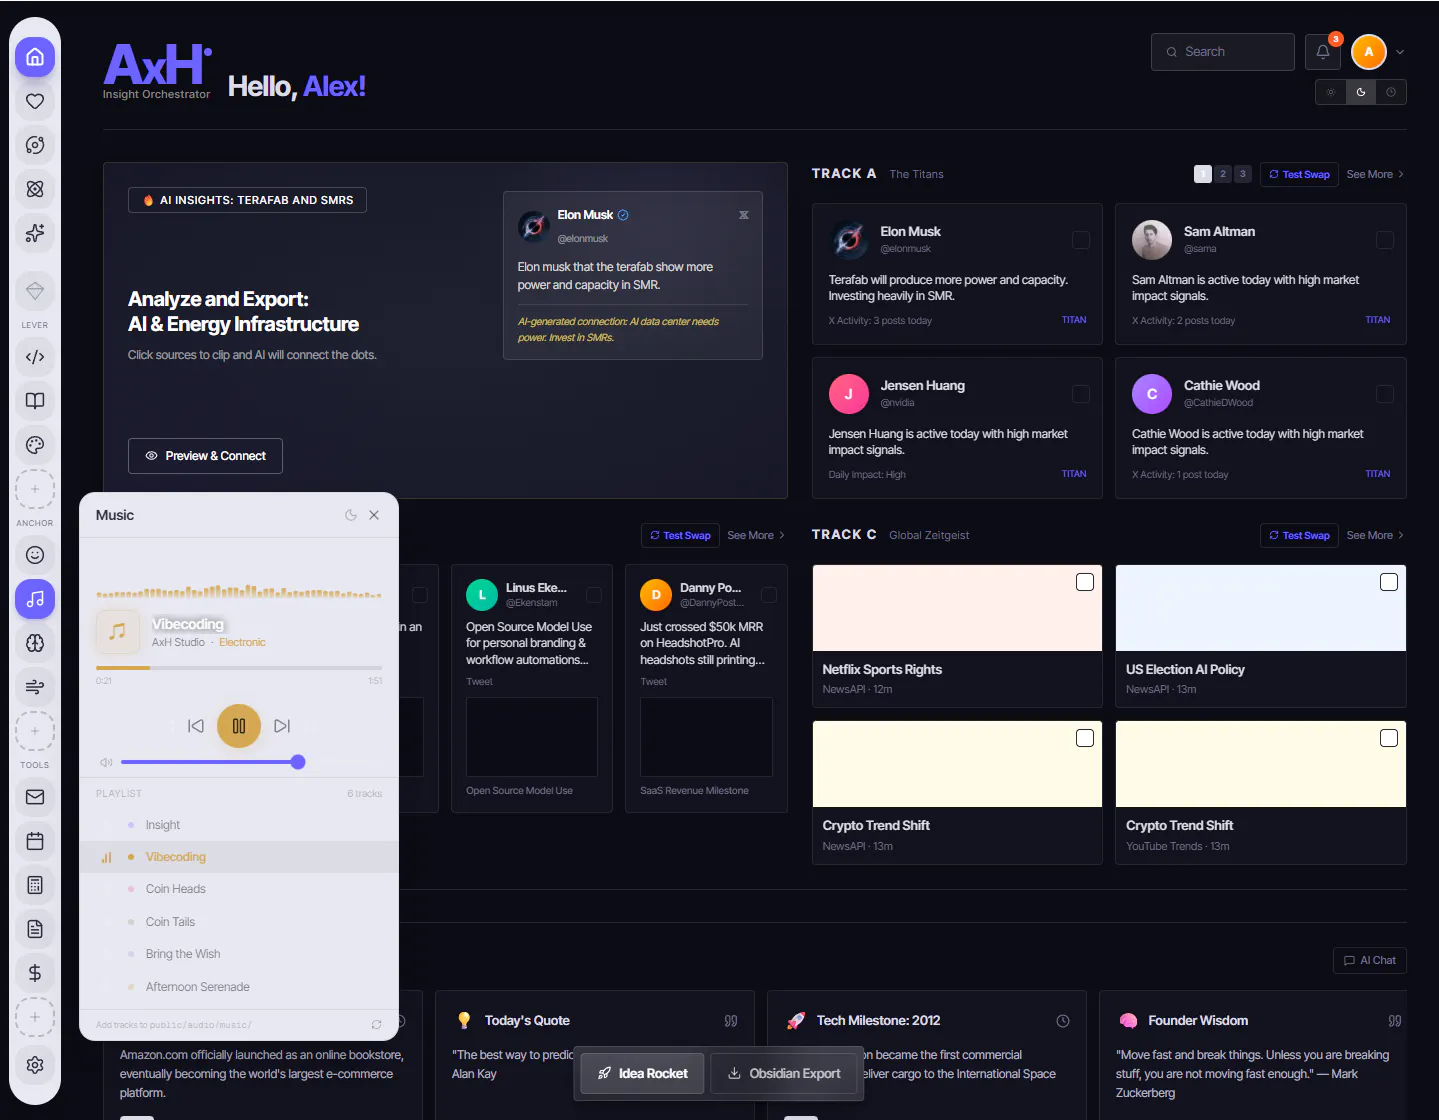
Task: Click the dashed plus icon above ANCHOR label
Action: pos(35,489)
